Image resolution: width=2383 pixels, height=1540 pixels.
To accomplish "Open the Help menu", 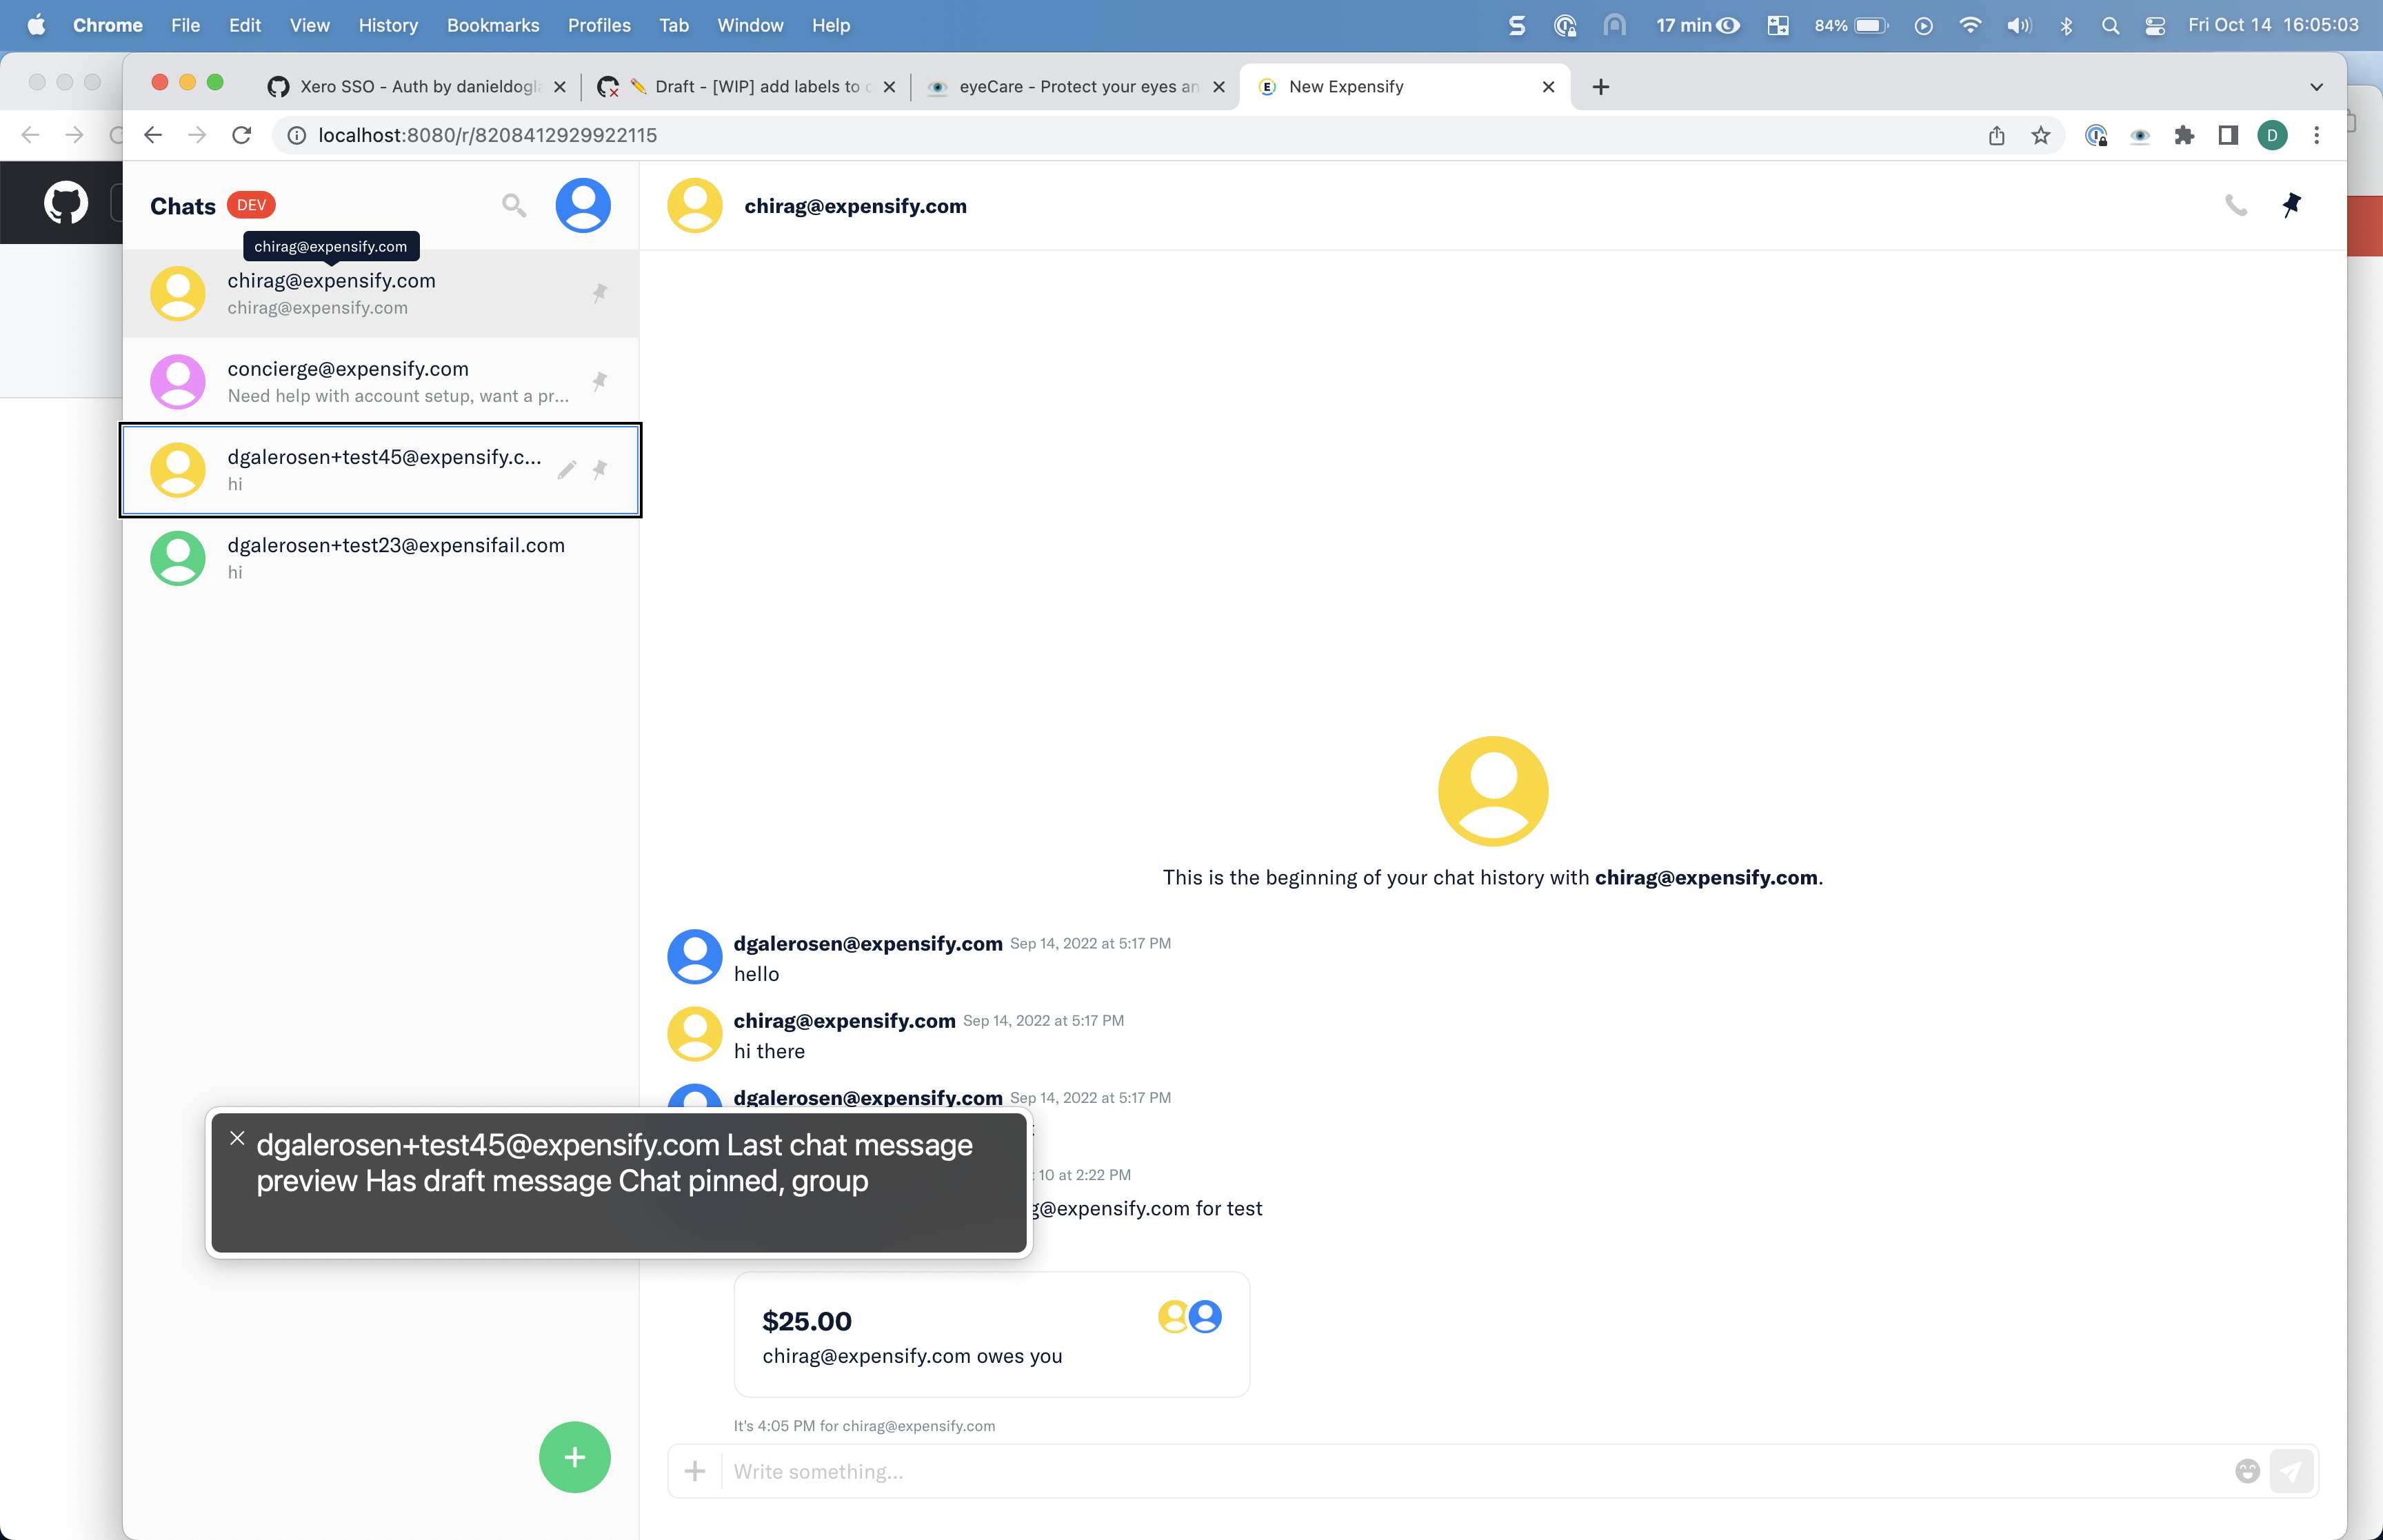I will pyautogui.click(x=830, y=25).
